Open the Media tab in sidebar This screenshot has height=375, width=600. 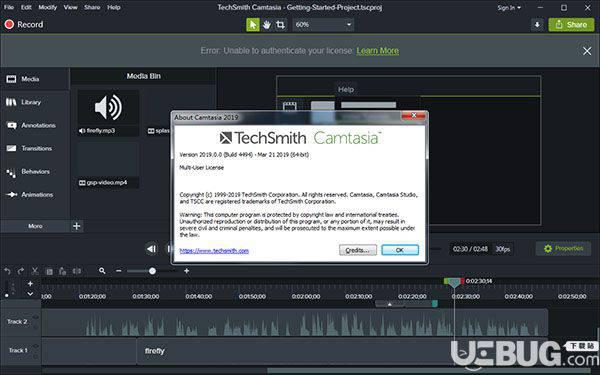pyautogui.click(x=34, y=79)
